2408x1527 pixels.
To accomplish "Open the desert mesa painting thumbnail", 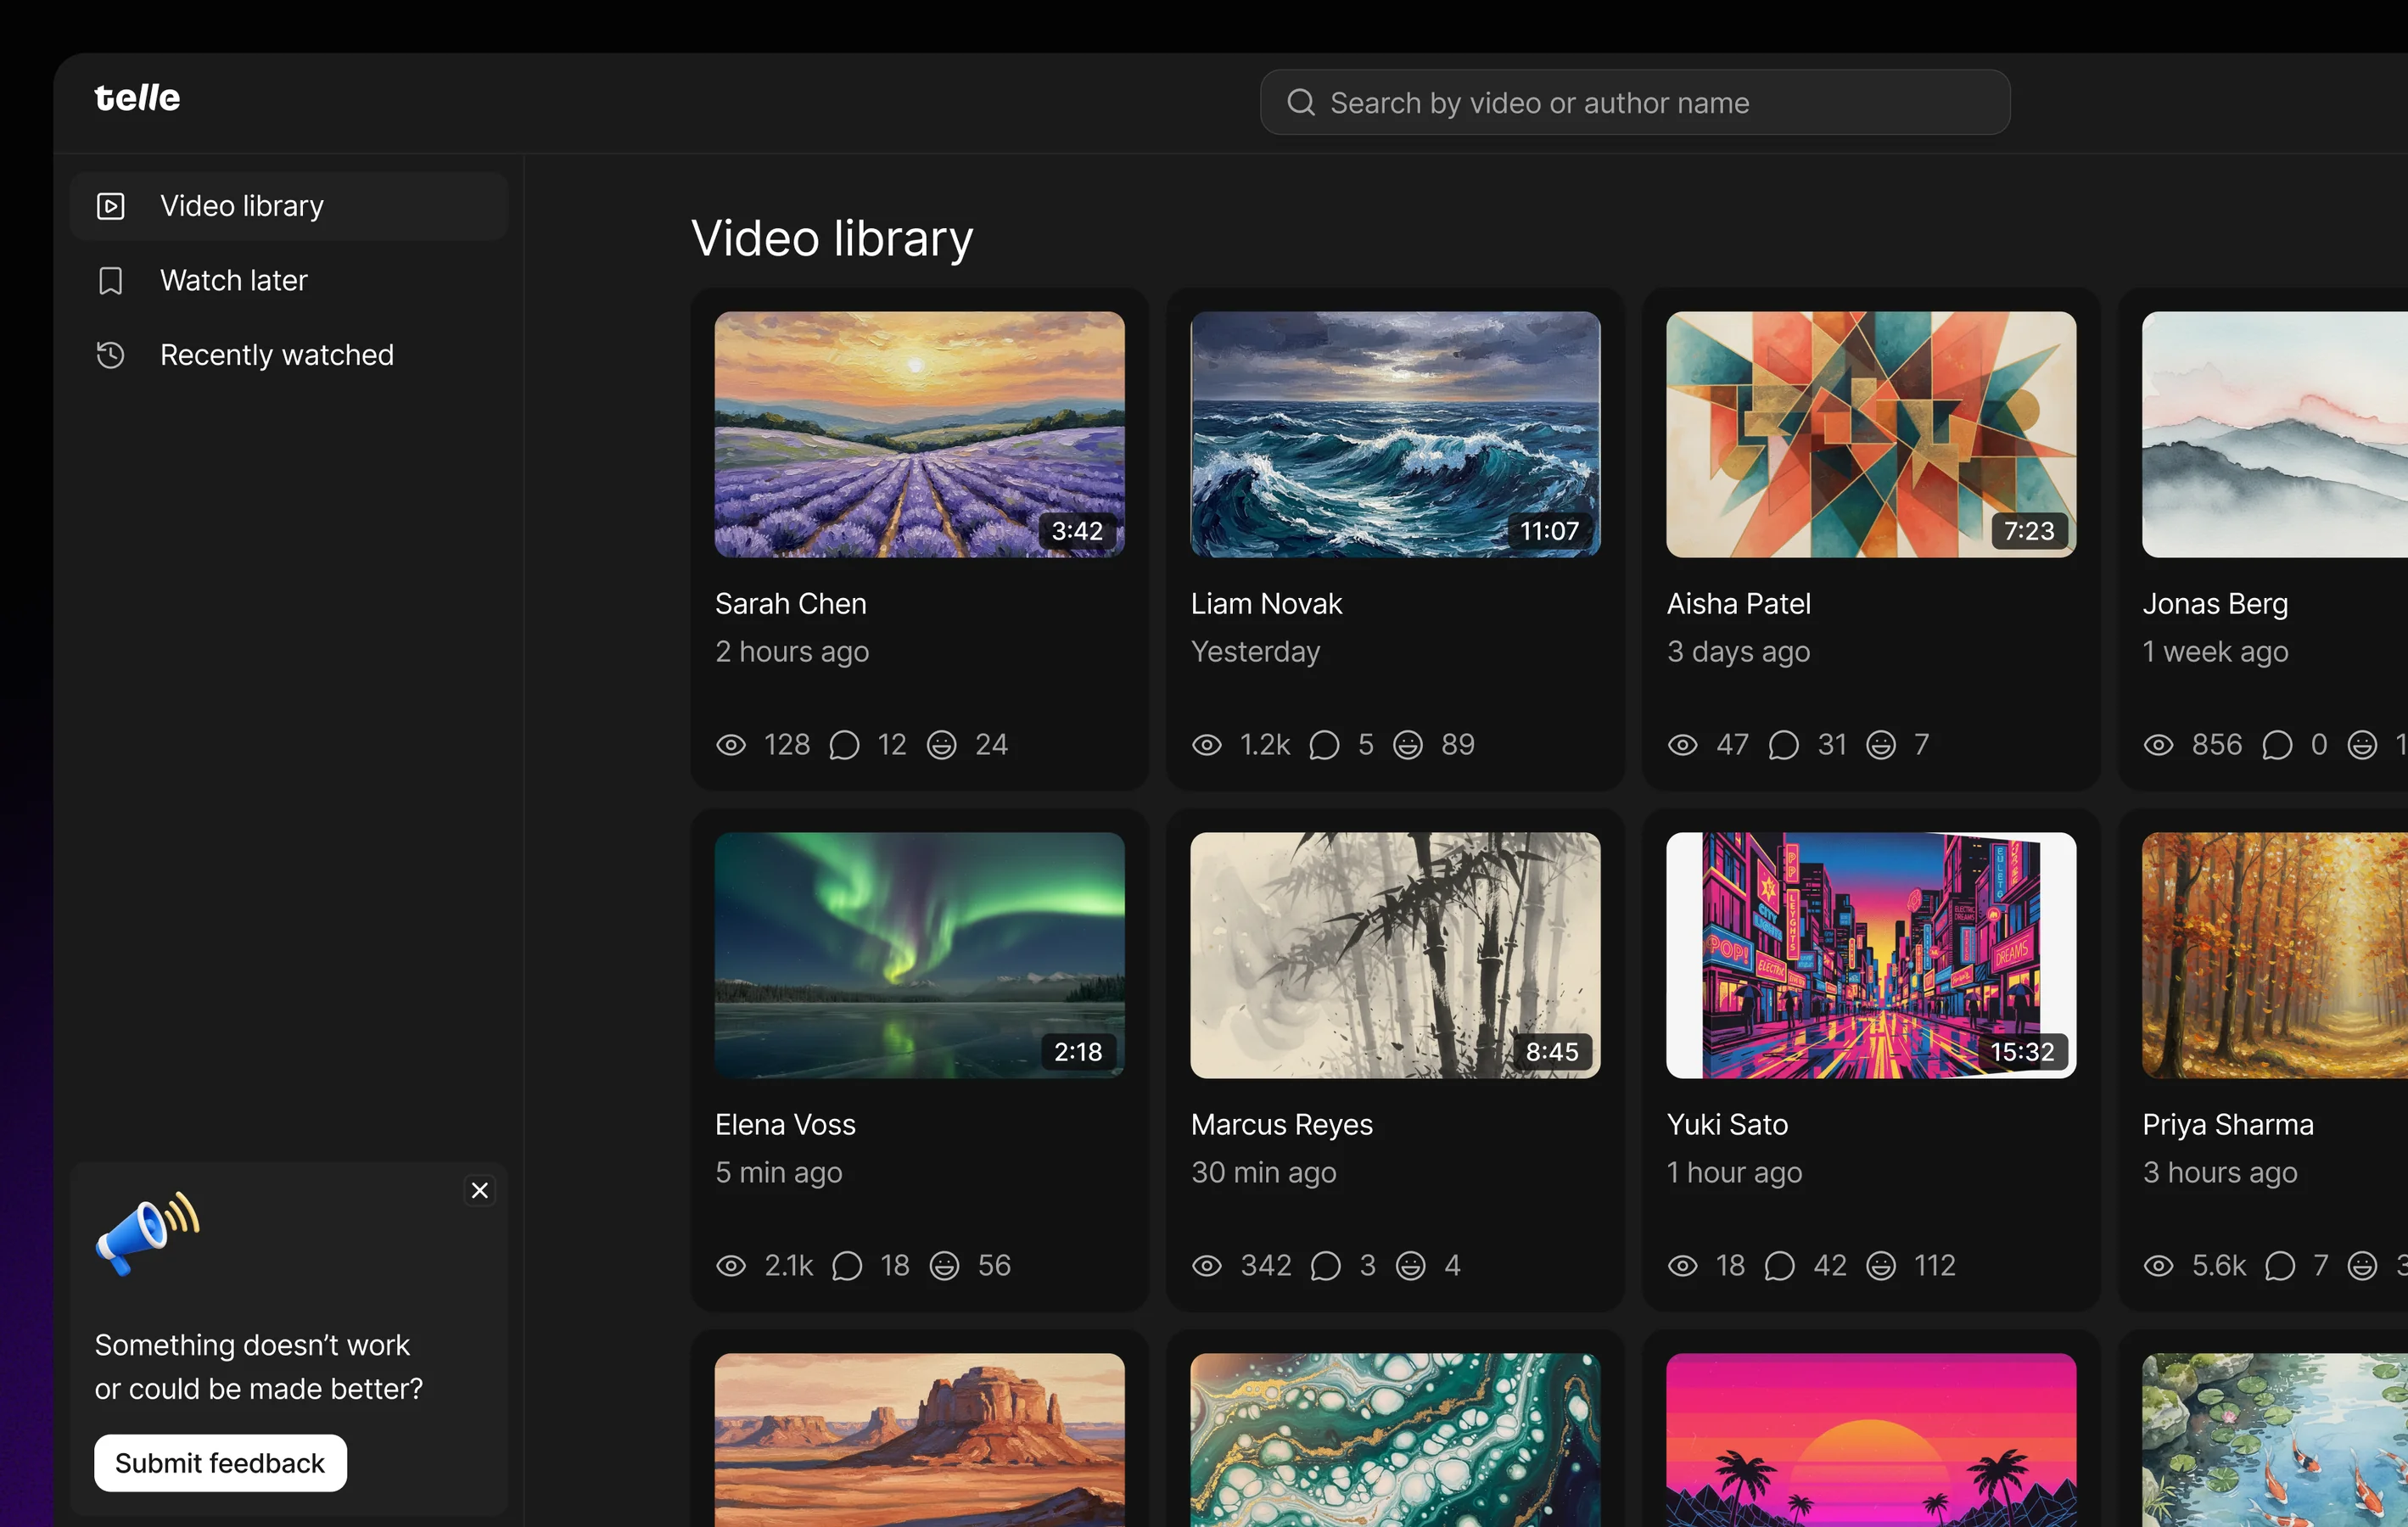I will (919, 1440).
